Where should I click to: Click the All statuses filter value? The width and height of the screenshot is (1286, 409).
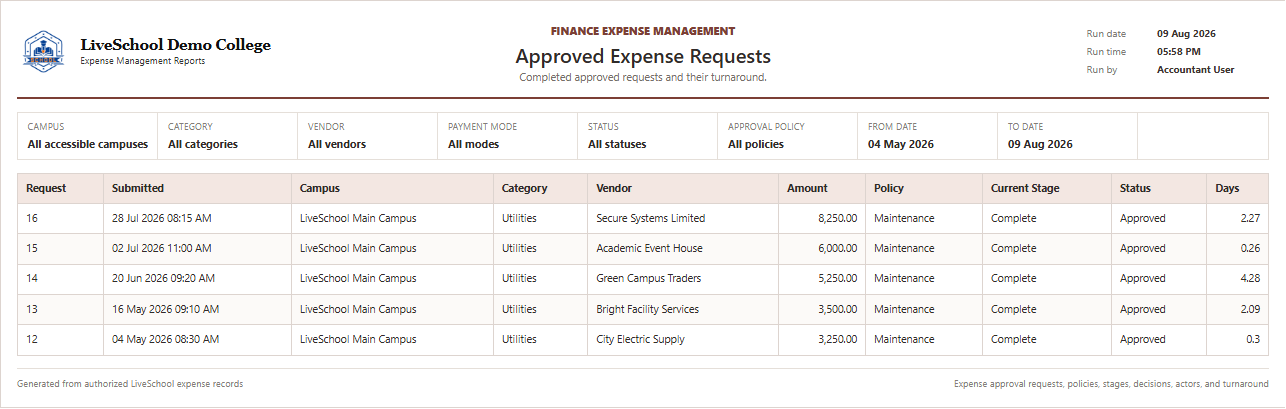click(x=617, y=144)
